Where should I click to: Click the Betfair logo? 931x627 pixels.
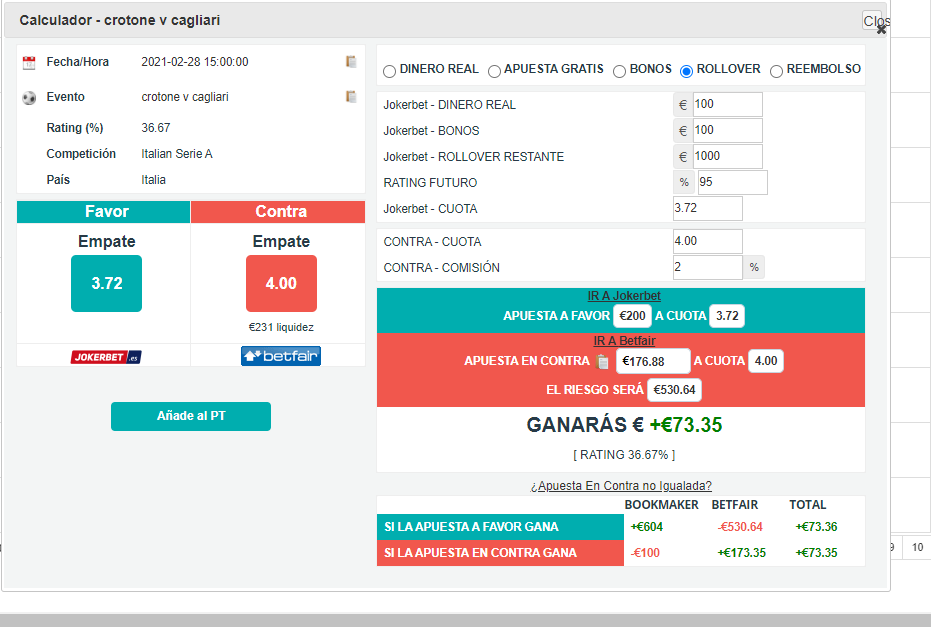click(x=281, y=356)
